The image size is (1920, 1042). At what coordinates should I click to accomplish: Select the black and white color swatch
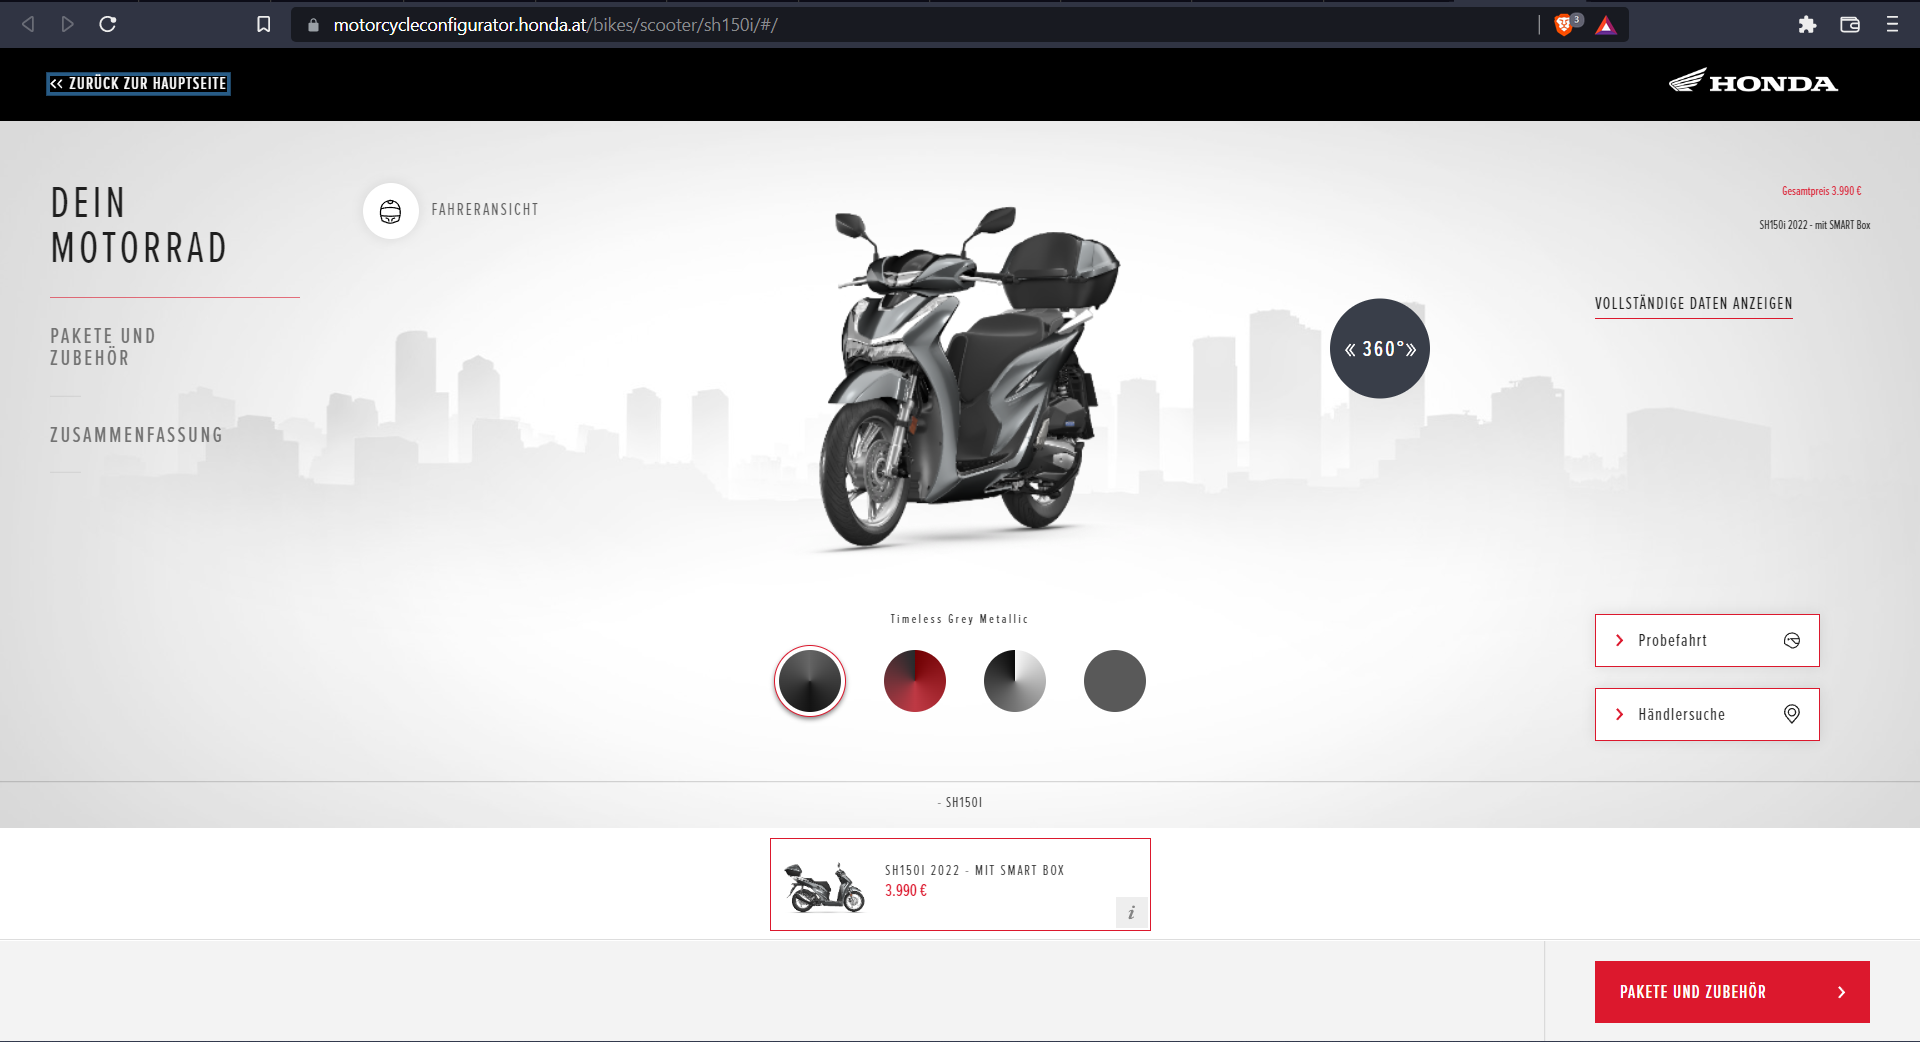1015,681
